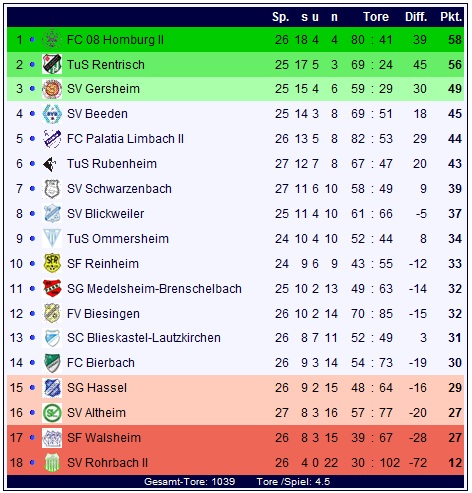
Task: Click the Pkt. column header
Action: point(451,17)
